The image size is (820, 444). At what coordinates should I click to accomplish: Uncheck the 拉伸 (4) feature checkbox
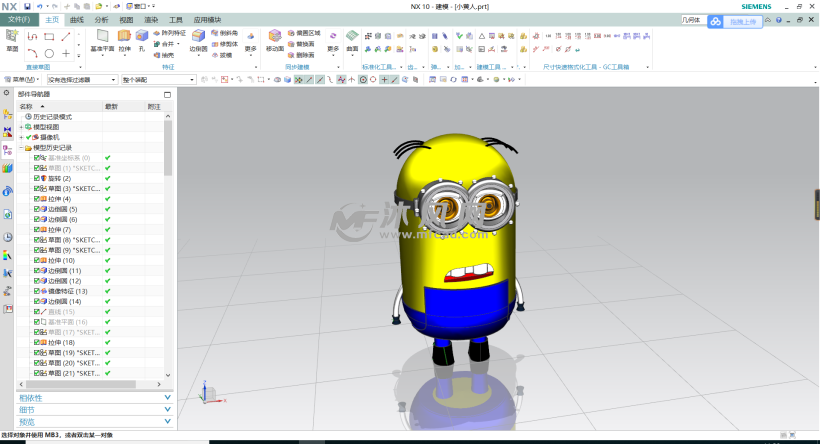click(37, 199)
